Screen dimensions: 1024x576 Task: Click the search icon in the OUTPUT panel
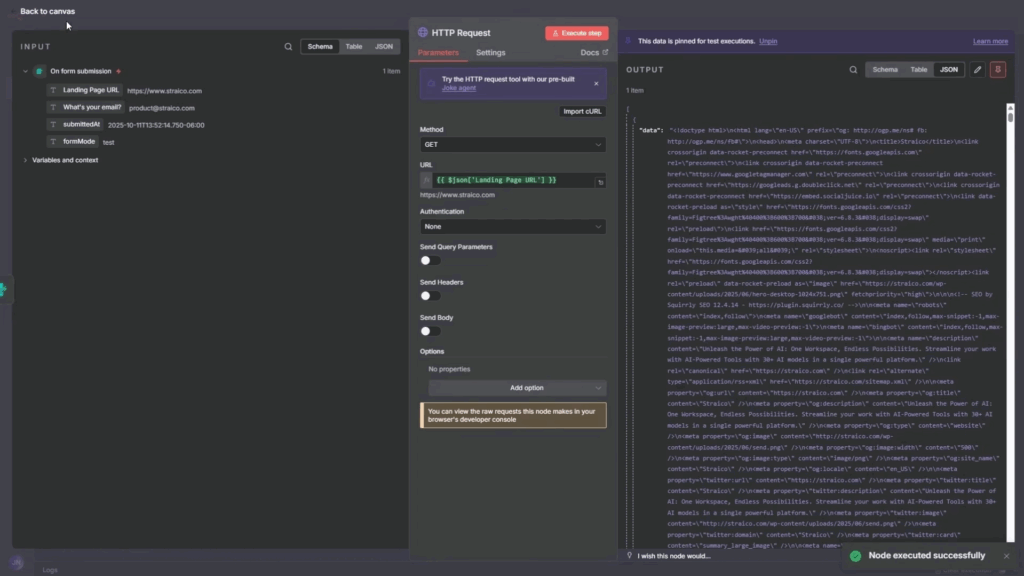click(x=853, y=70)
